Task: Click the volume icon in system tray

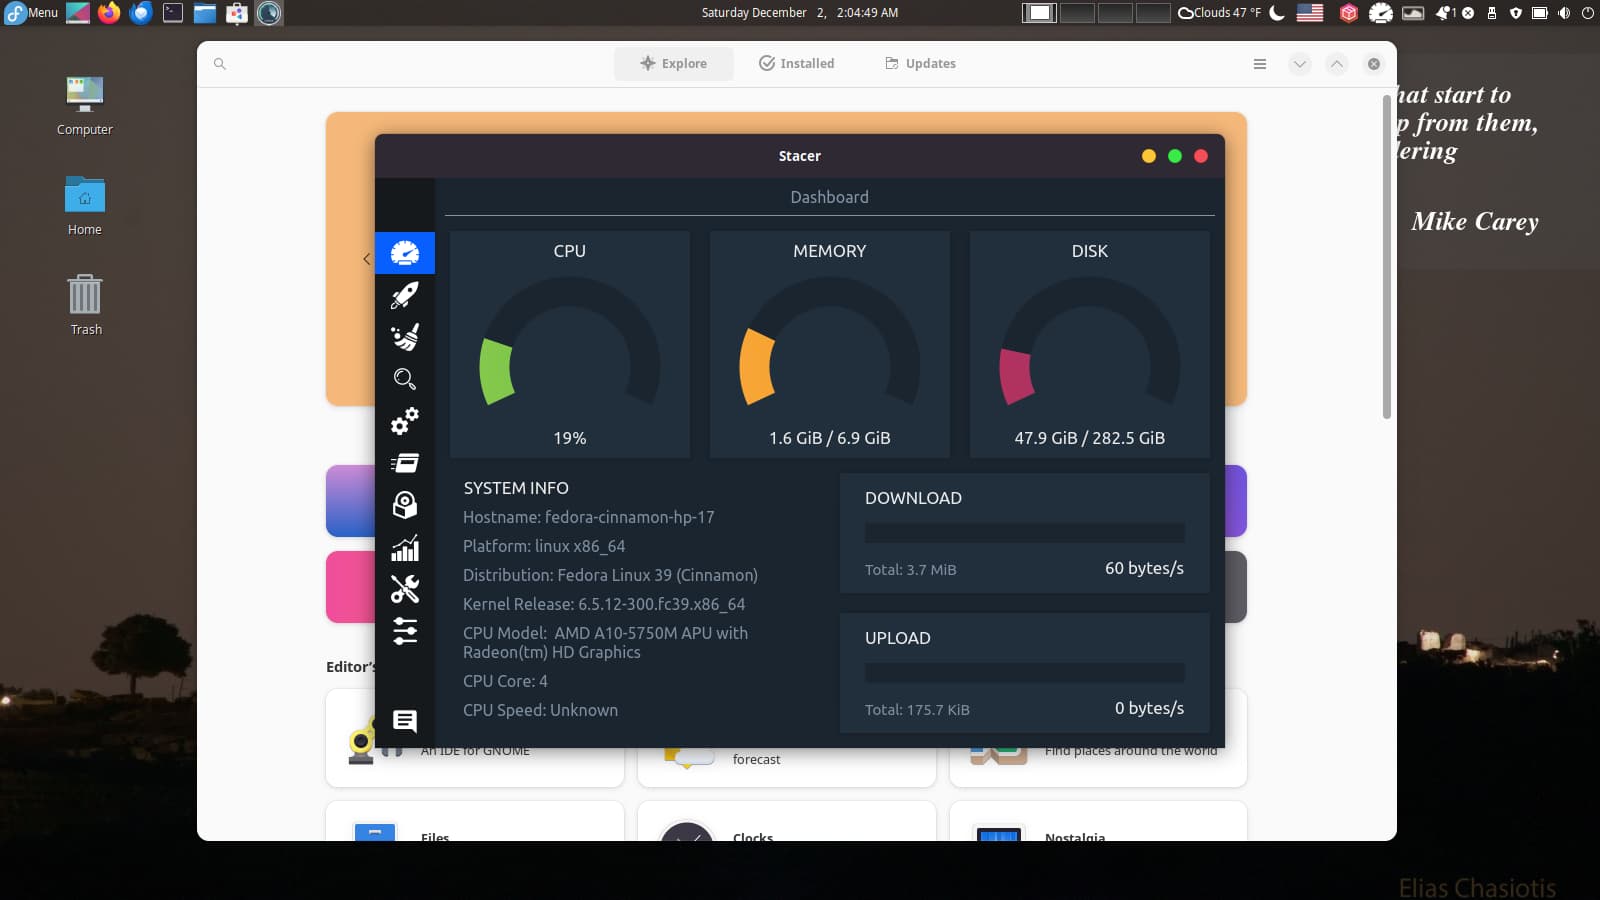Action: point(1564,13)
